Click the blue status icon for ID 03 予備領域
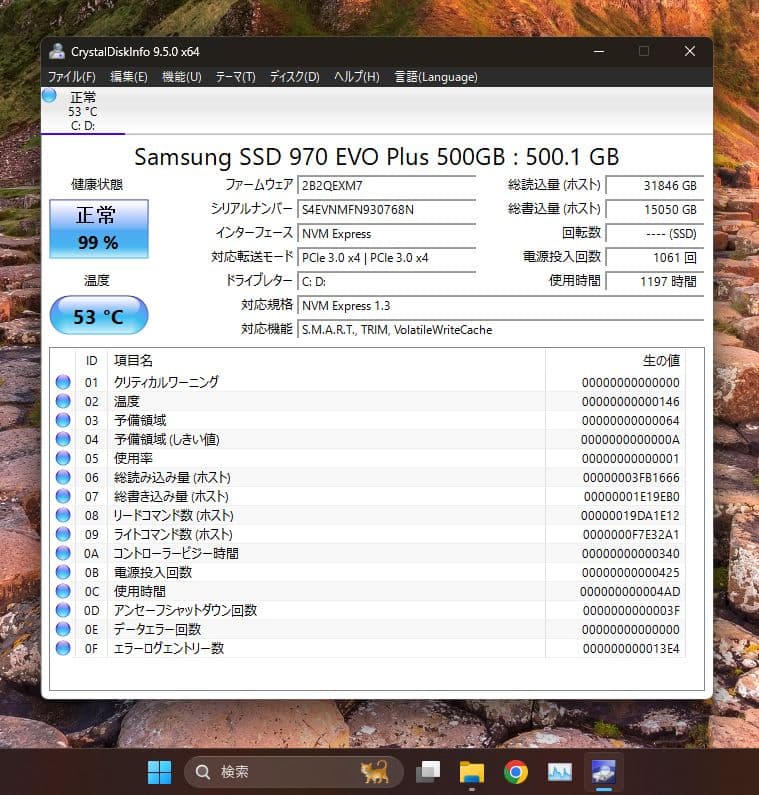 [x=63, y=420]
